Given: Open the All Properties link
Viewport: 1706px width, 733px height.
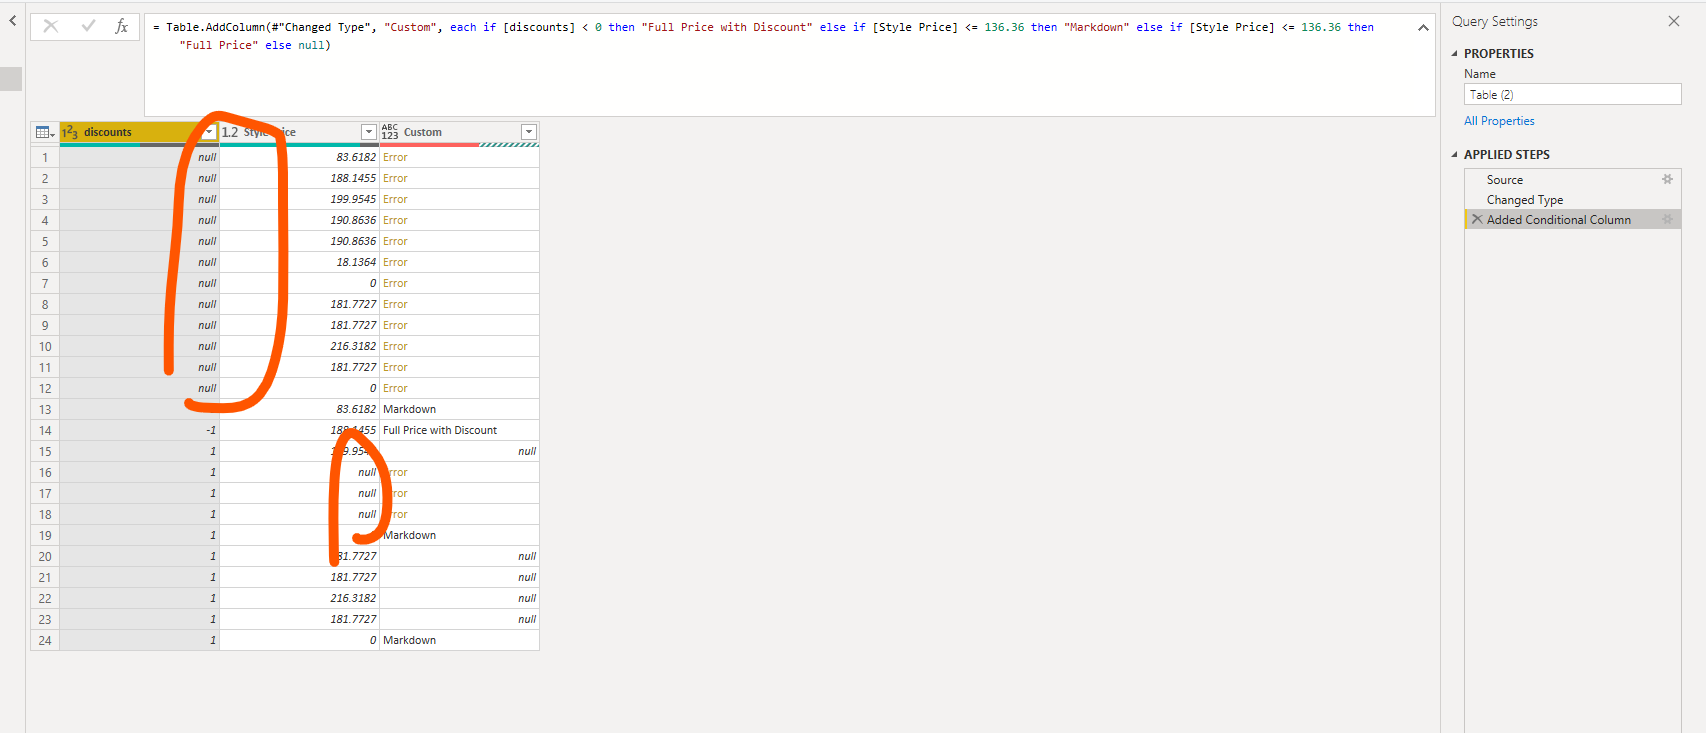Looking at the screenshot, I should [x=1499, y=121].
